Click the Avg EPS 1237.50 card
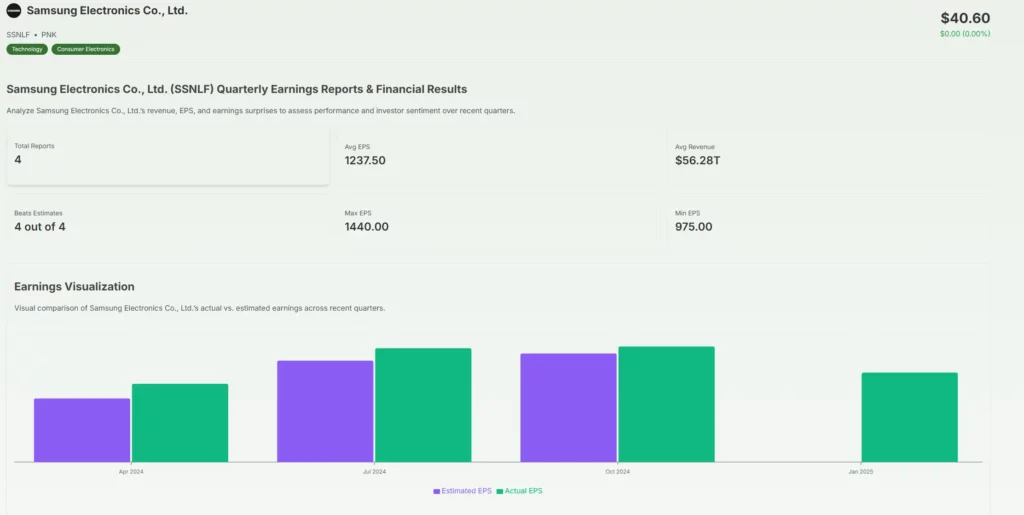 tap(498, 156)
